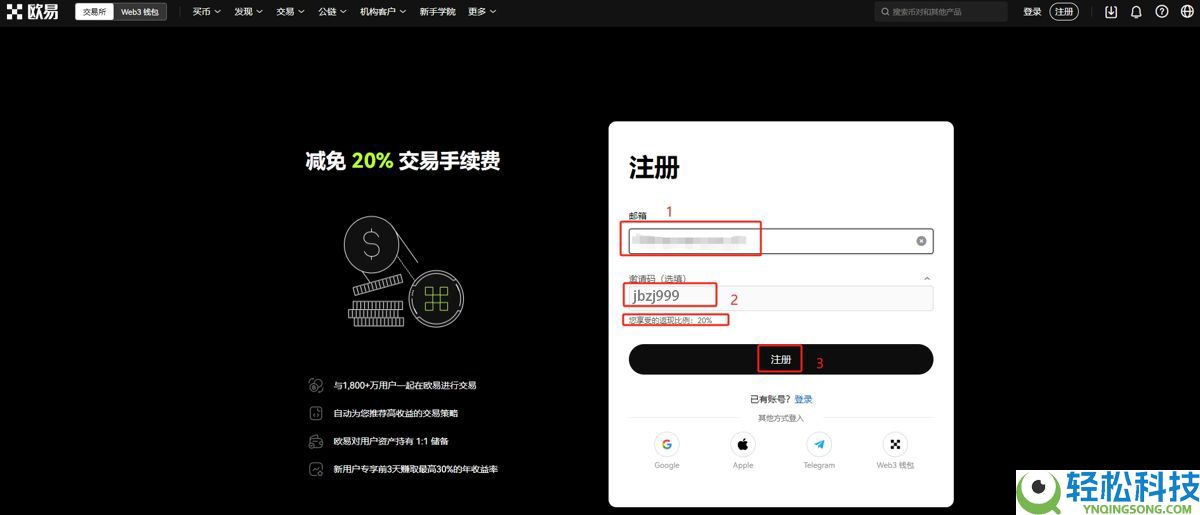Click the text 与1,800+万用户一起在欧易进行交易

point(404,385)
